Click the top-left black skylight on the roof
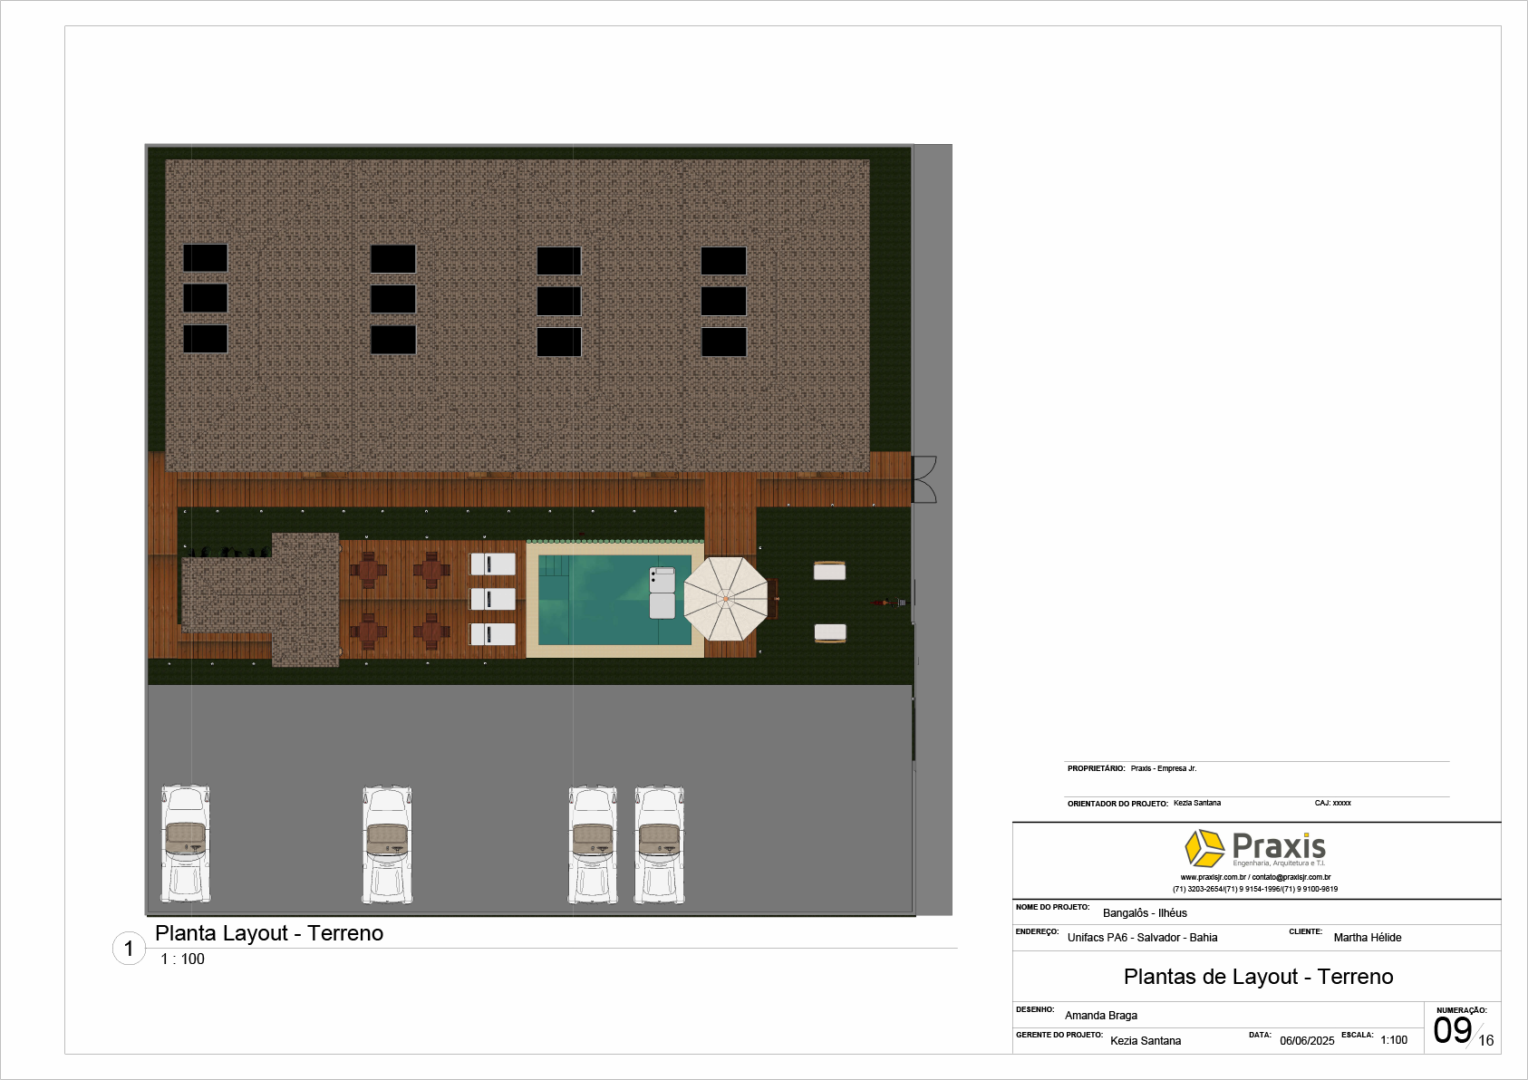1528x1080 pixels. tap(205, 258)
